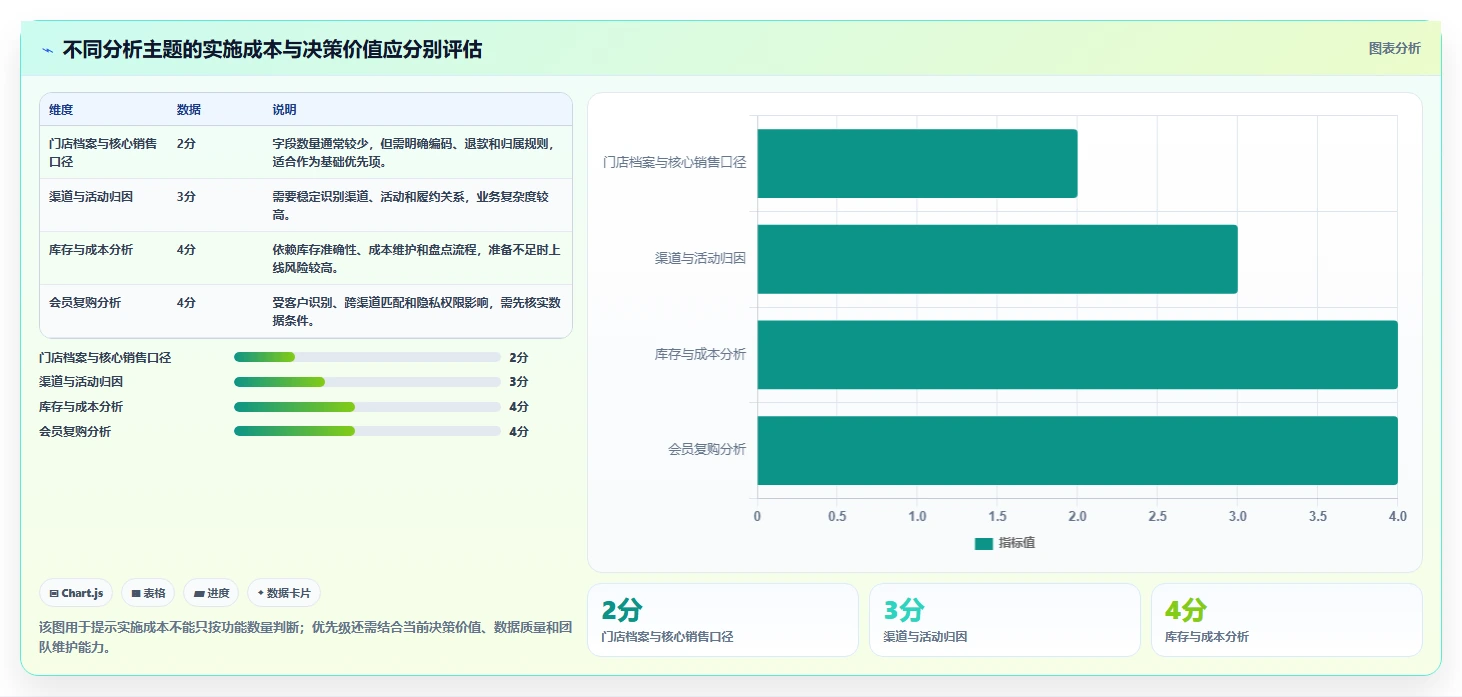Viewport: 1462px width, 697px height.
Task: Toggle the 指标值 legend swatch
Action: point(984,543)
